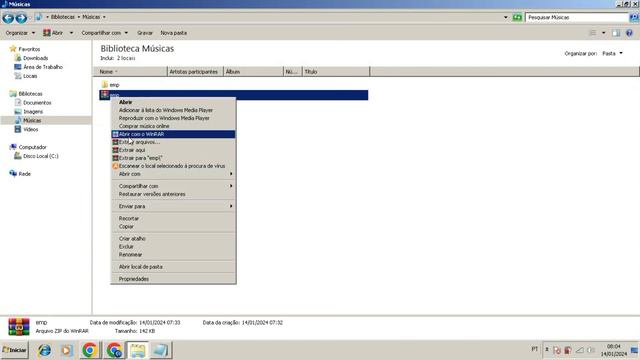Click the Favoritos star icon
The height and width of the screenshot is (360, 640).
(13, 49)
